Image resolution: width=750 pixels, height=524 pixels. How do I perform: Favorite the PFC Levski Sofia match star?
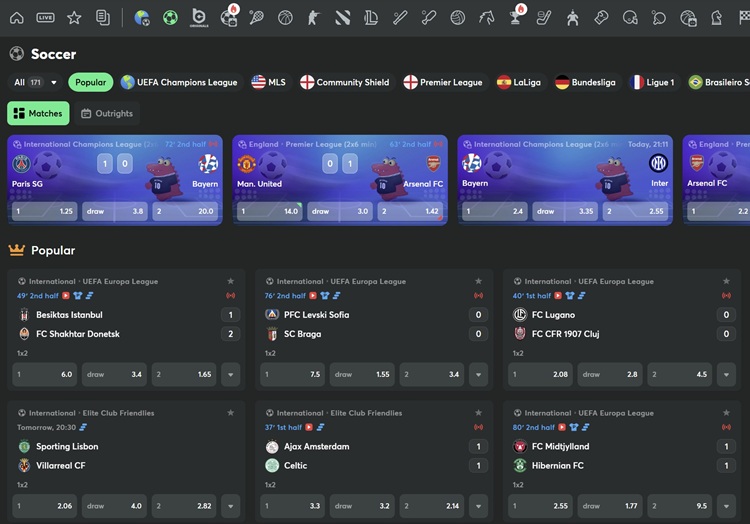point(479,282)
